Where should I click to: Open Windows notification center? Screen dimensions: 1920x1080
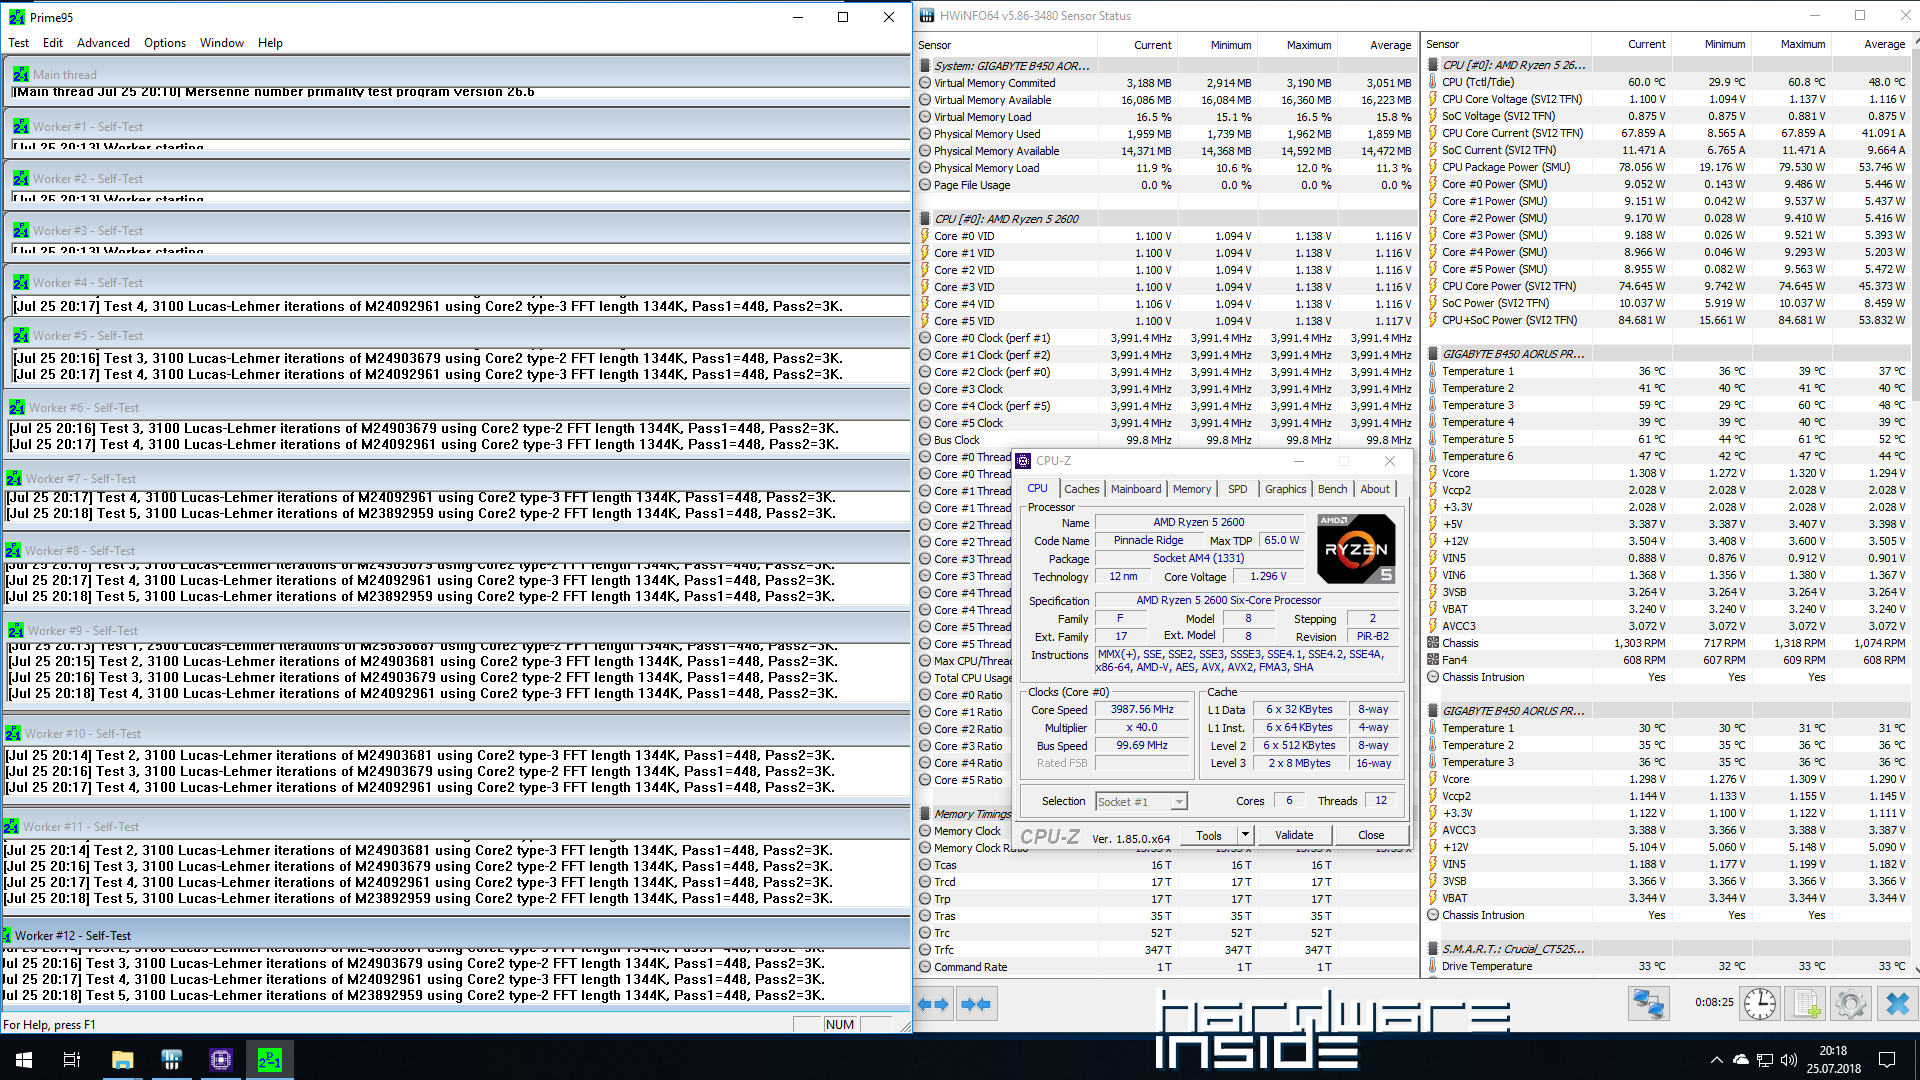click(x=1887, y=1059)
